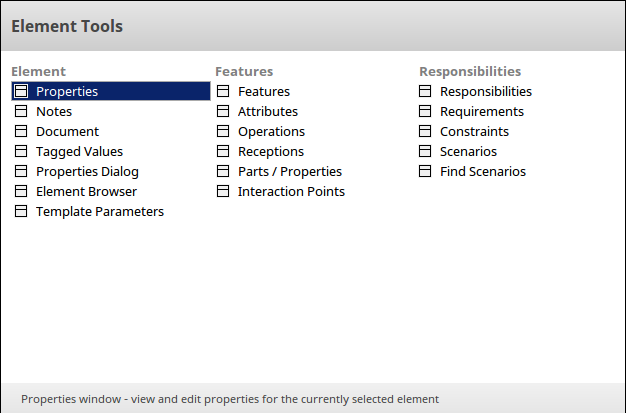Click the Interaction Points icon

pos(224,191)
